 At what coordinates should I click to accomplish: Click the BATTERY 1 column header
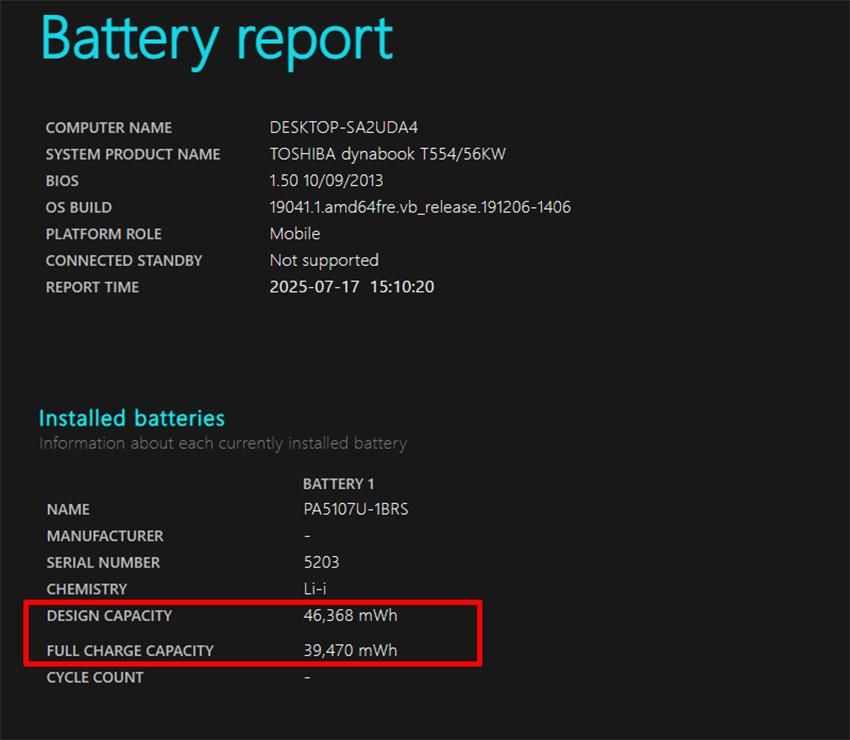click(x=339, y=484)
